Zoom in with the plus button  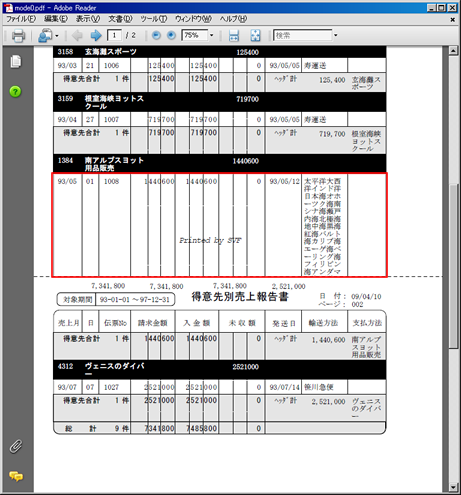click(171, 35)
